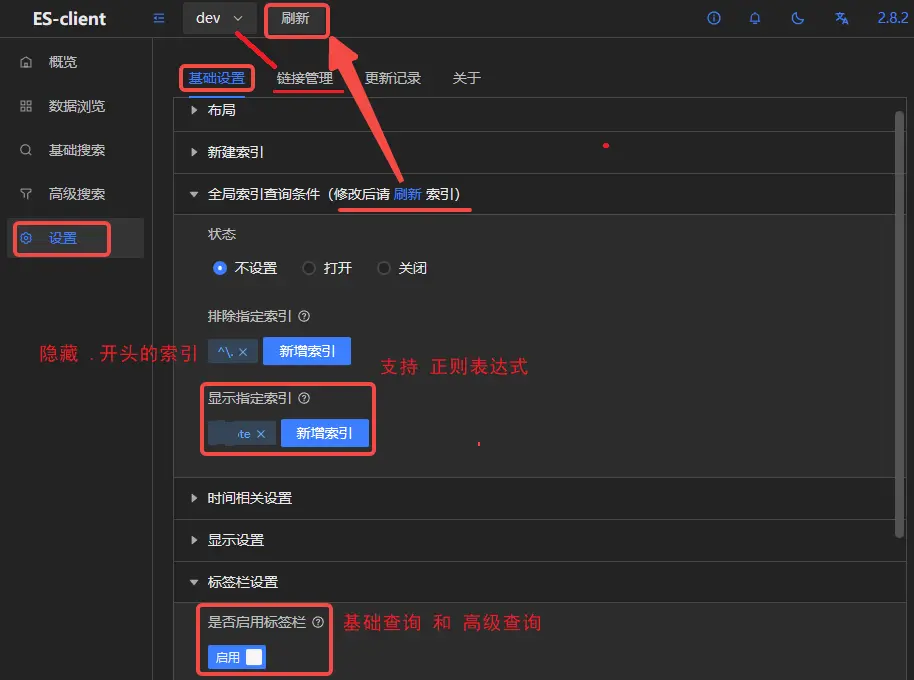
Task: Open the info icon in top bar
Action: click(x=713, y=18)
